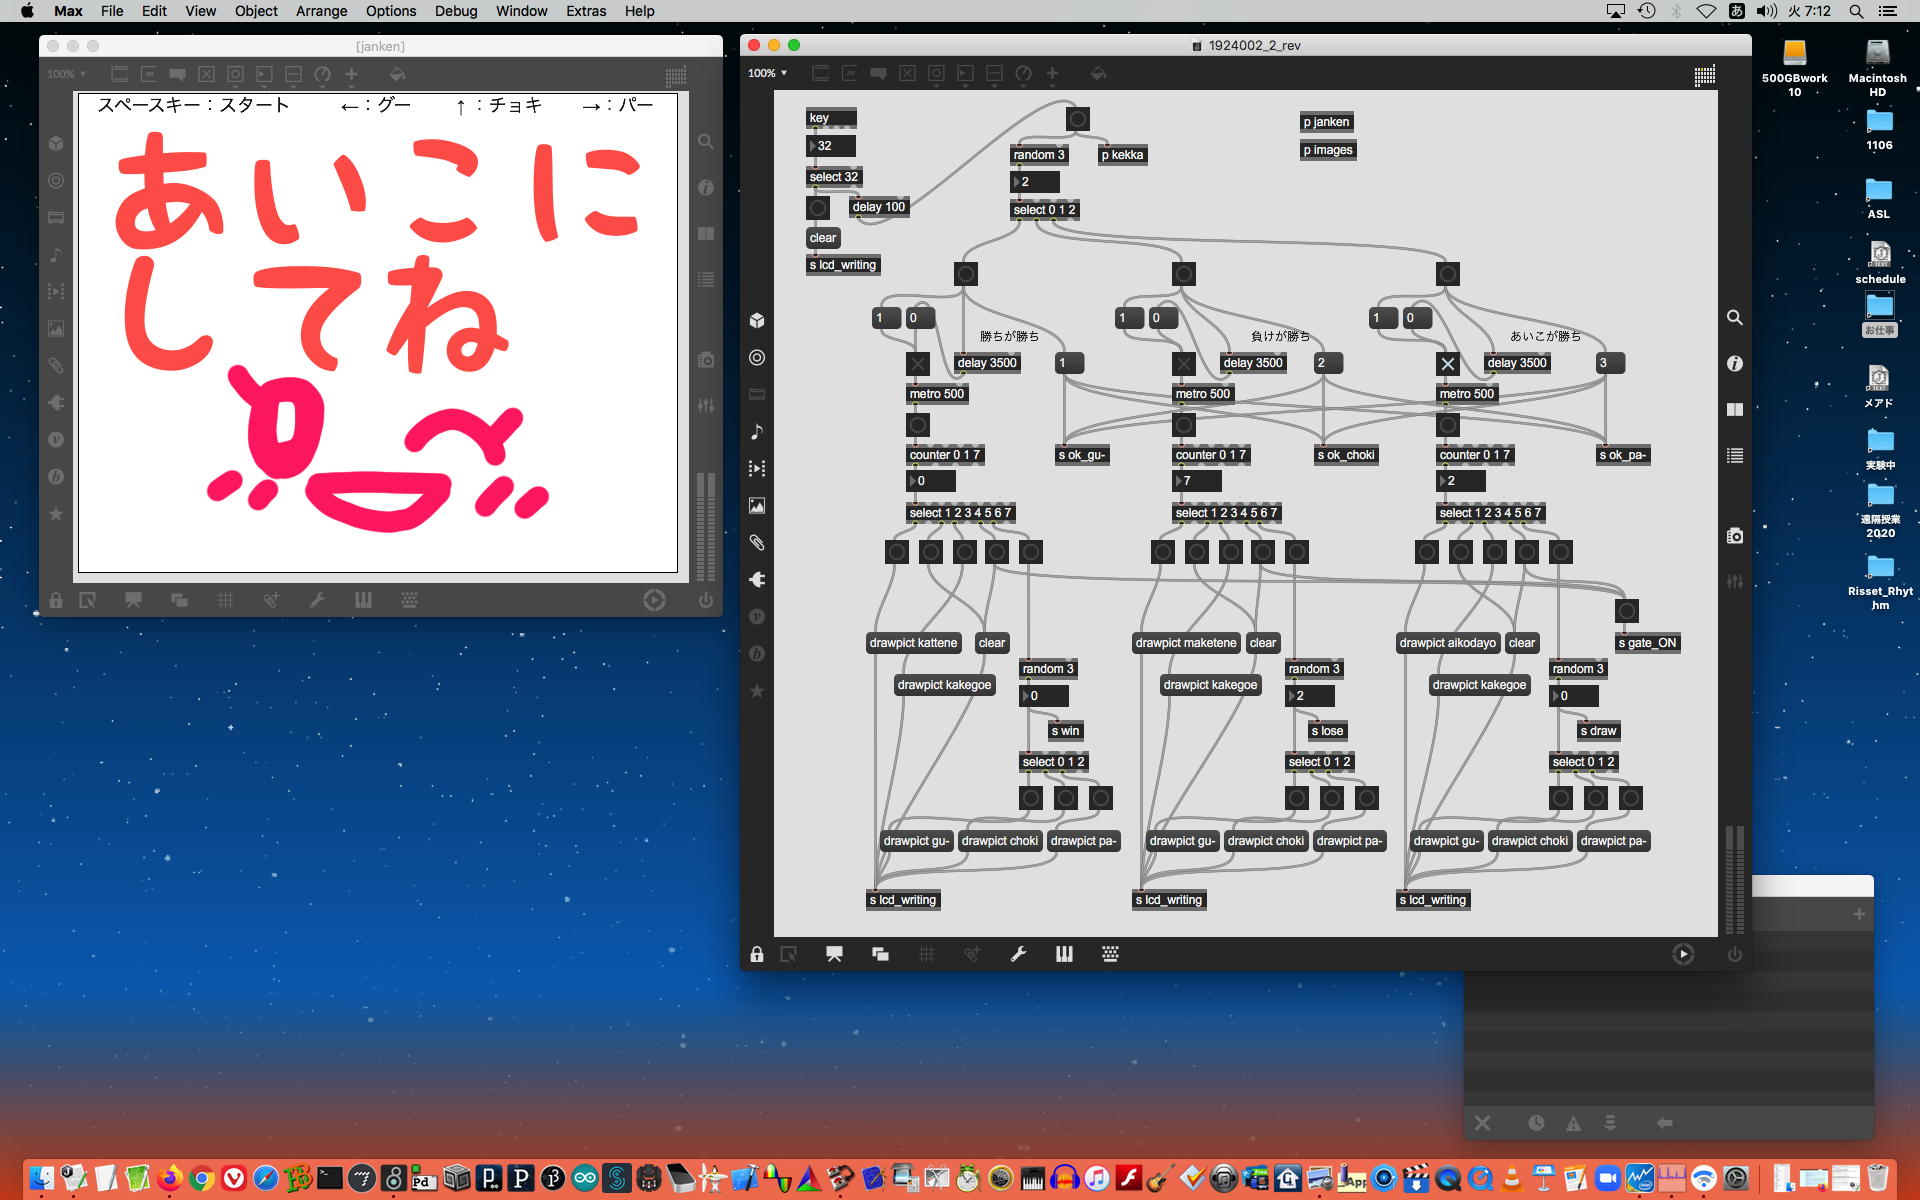Open the images browser icon in the left sidebar
The height and width of the screenshot is (1200, 1920).
click(757, 506)
